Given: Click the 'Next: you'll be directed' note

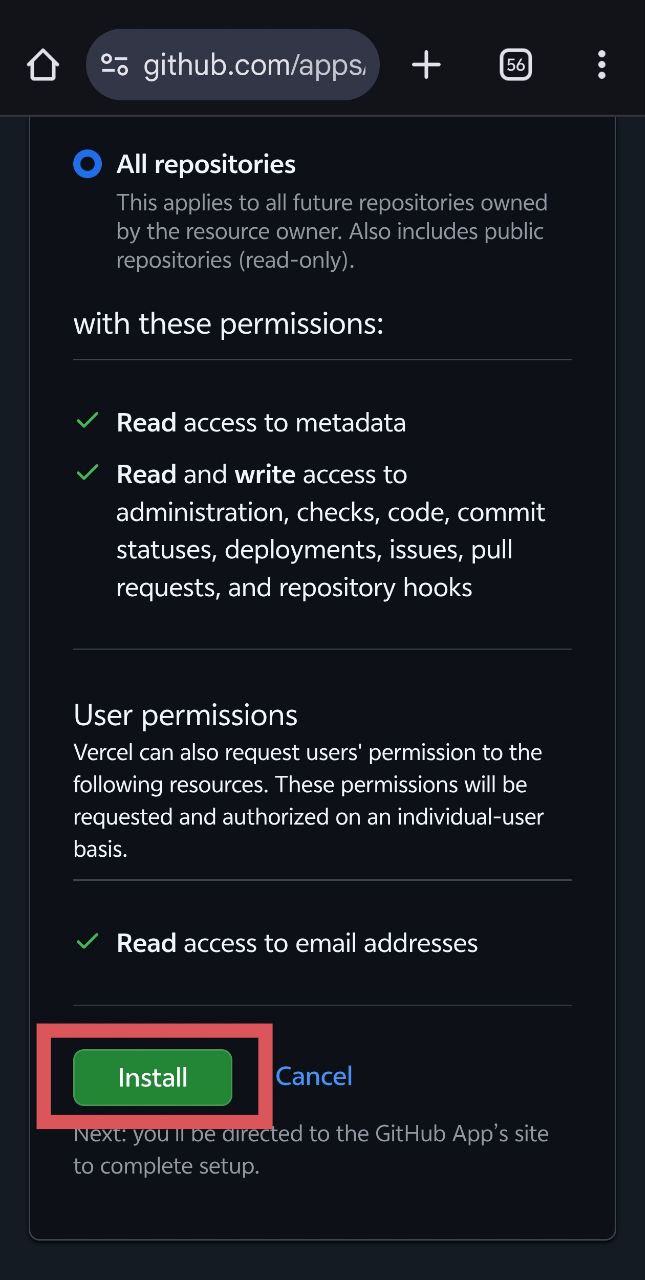Looking at the screenshot, I should [x=311, y=1150].
